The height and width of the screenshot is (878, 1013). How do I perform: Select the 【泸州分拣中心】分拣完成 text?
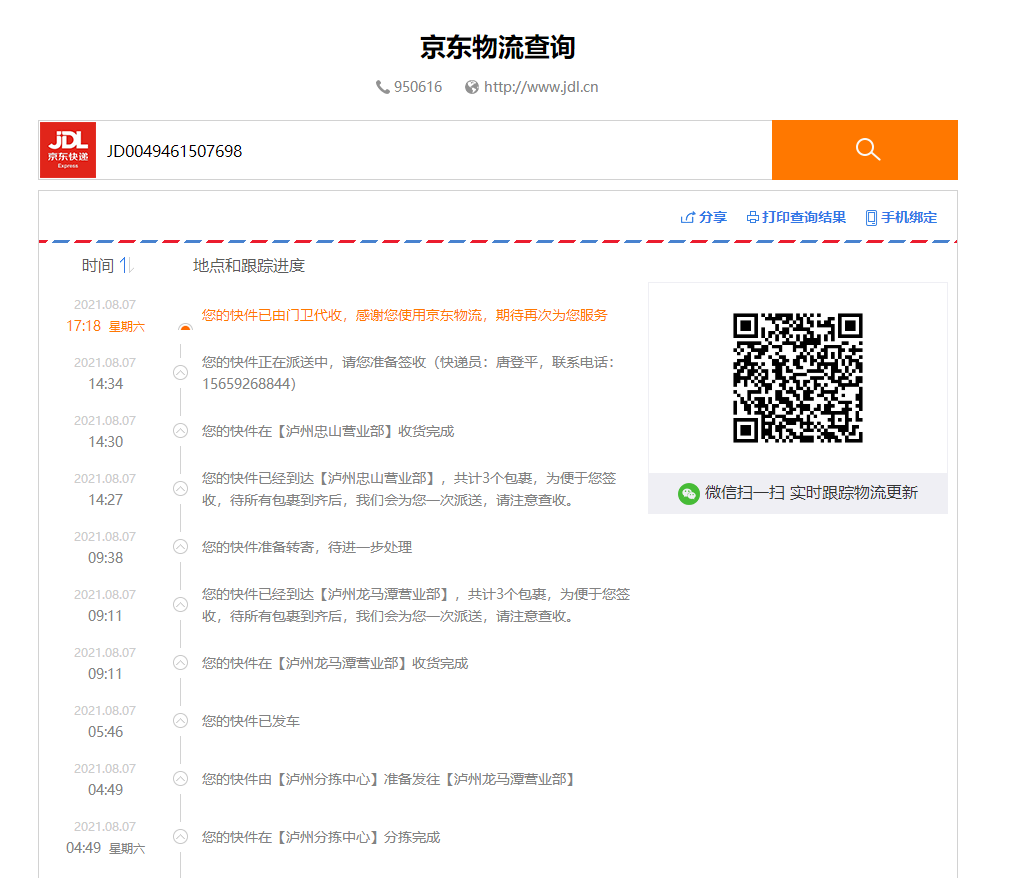click(x=320, y=837)
